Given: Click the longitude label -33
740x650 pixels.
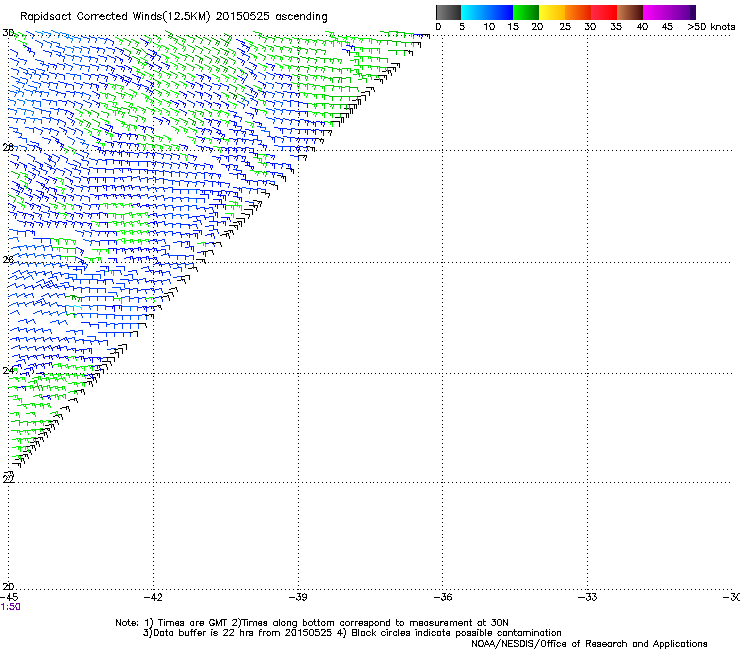Looking at the screenshot, I should click(588, 597).
